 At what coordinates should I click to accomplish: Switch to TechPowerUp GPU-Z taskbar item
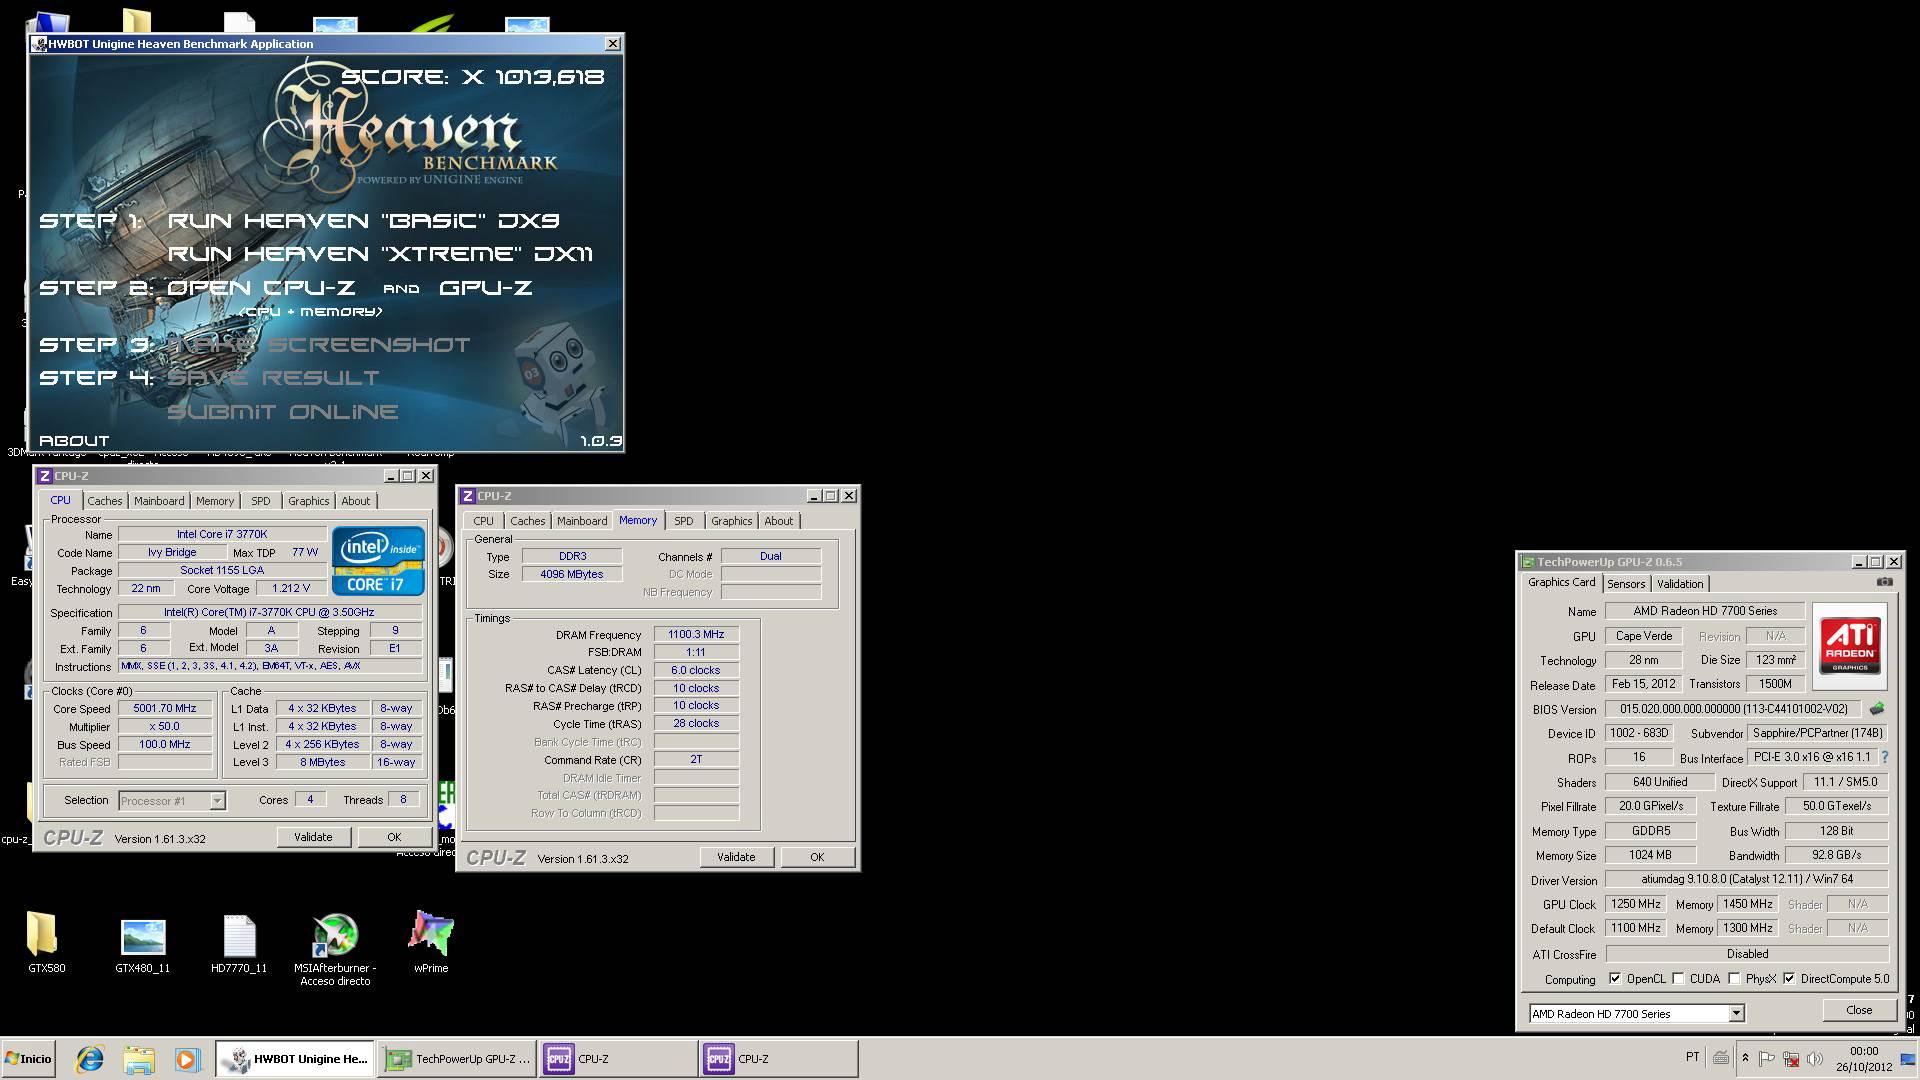[x=457, y=1059]
